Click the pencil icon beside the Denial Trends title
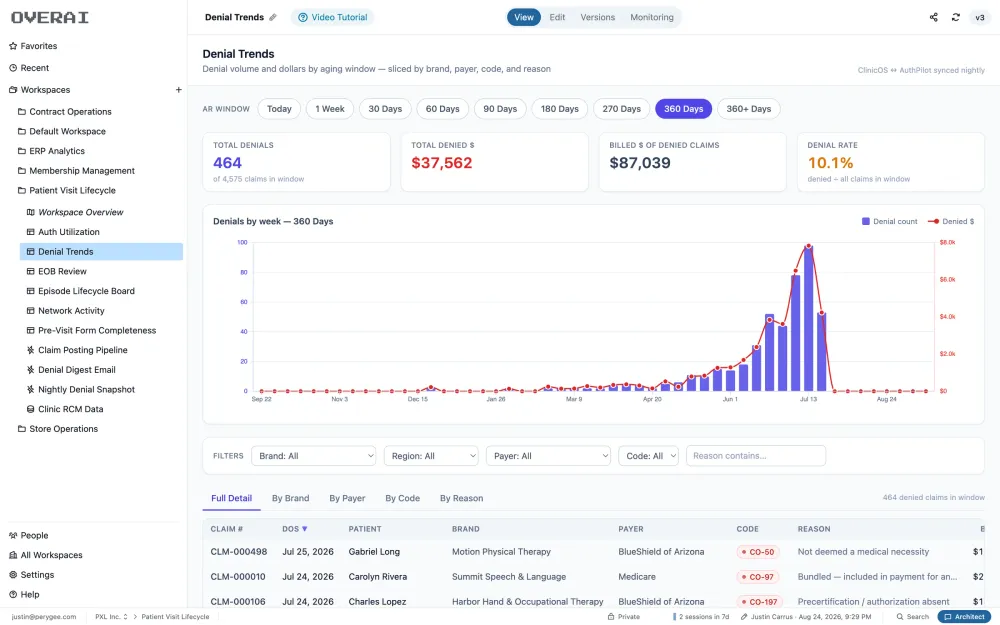The image size is (1000, 625). [x=273, y=17]
